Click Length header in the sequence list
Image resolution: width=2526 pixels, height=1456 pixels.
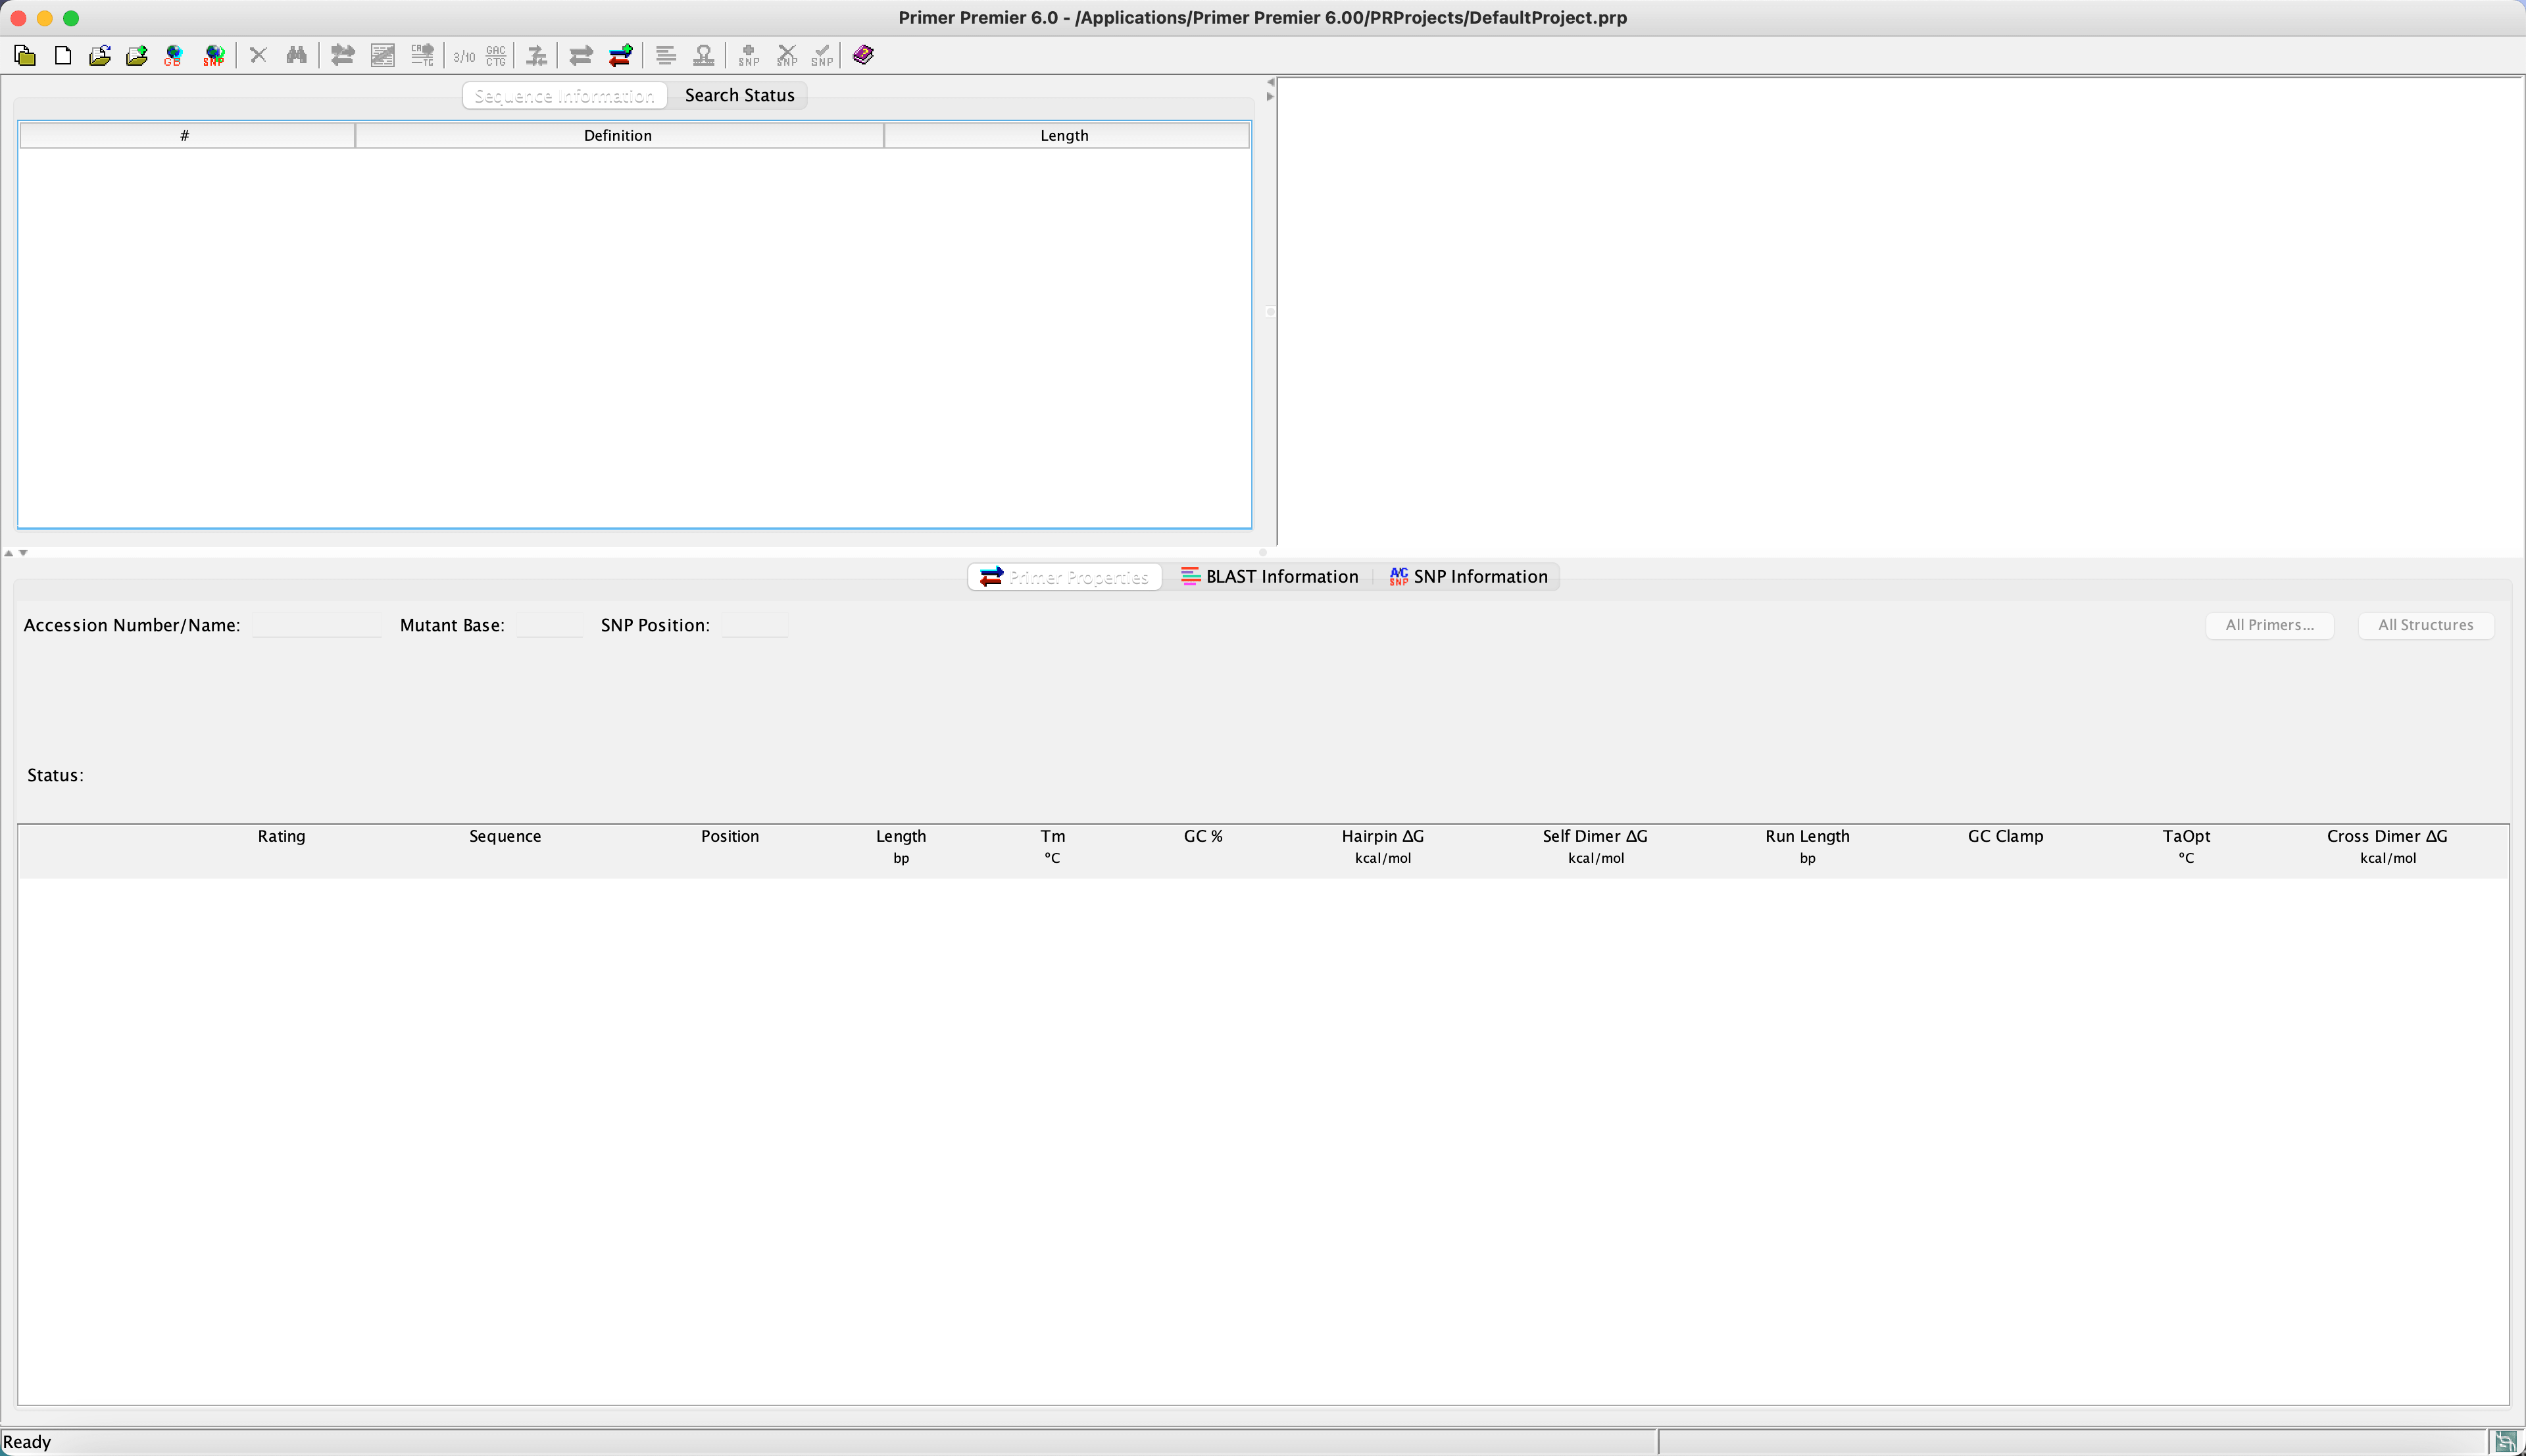(x=1066, y=135)
